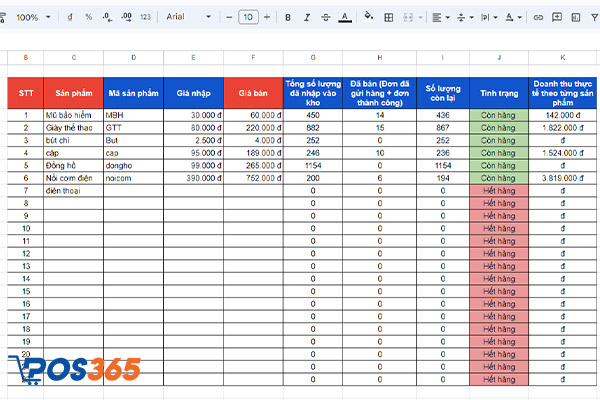600x400 pixels.
Task: Click the plus button to increase font size
Action: click(x=267, y=17)
